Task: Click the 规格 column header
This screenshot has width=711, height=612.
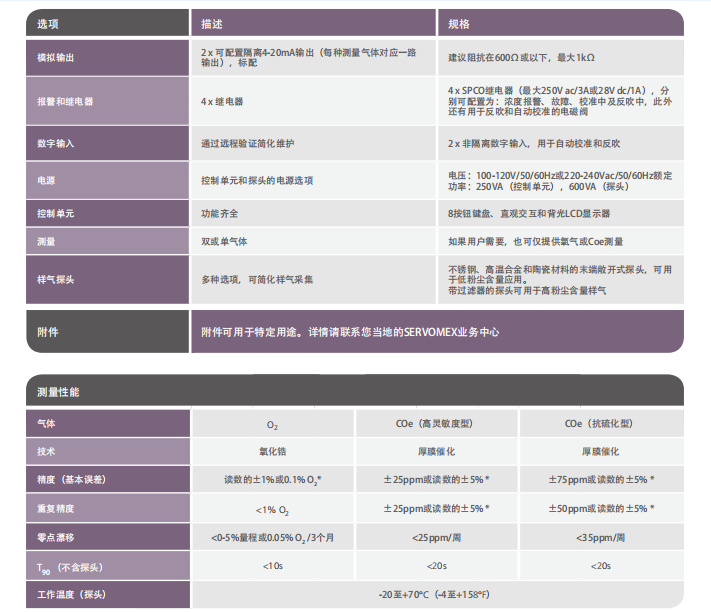Action: click(x=459, y=23)
